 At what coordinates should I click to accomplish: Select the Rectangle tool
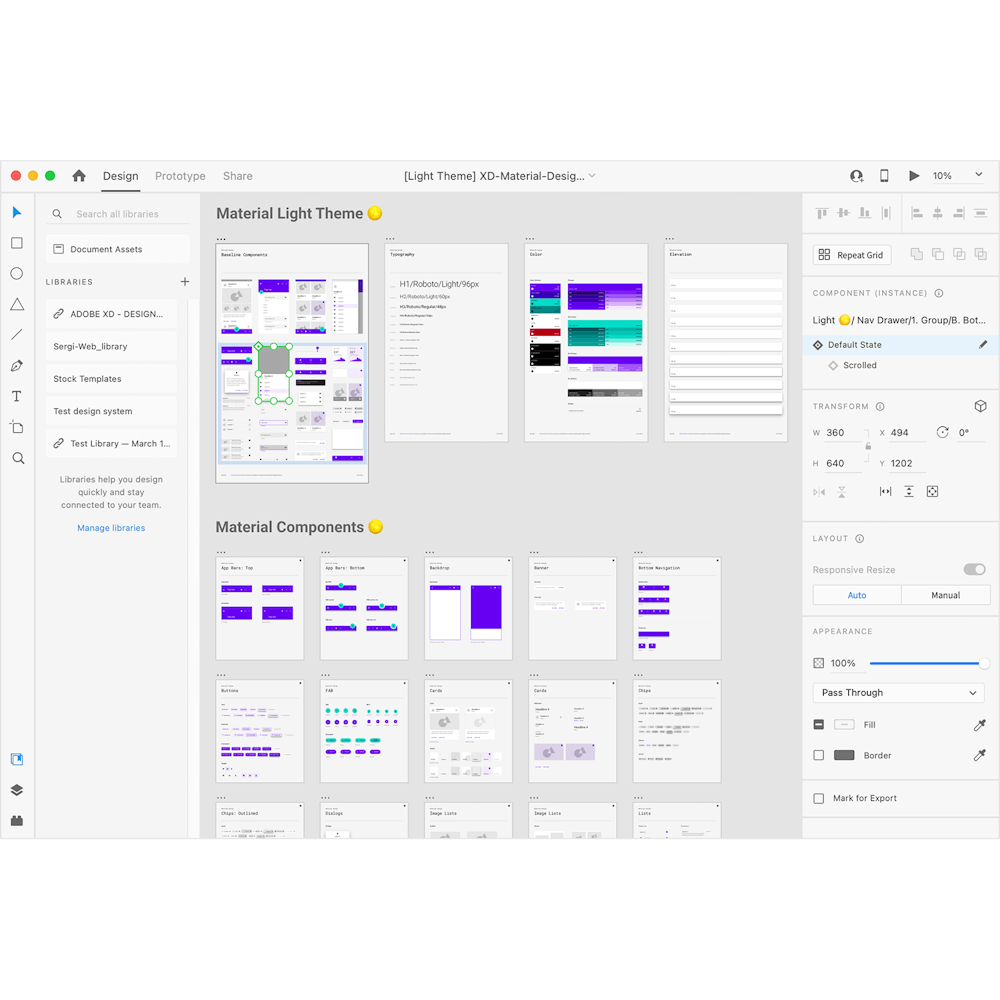click(x=16, y=242)
